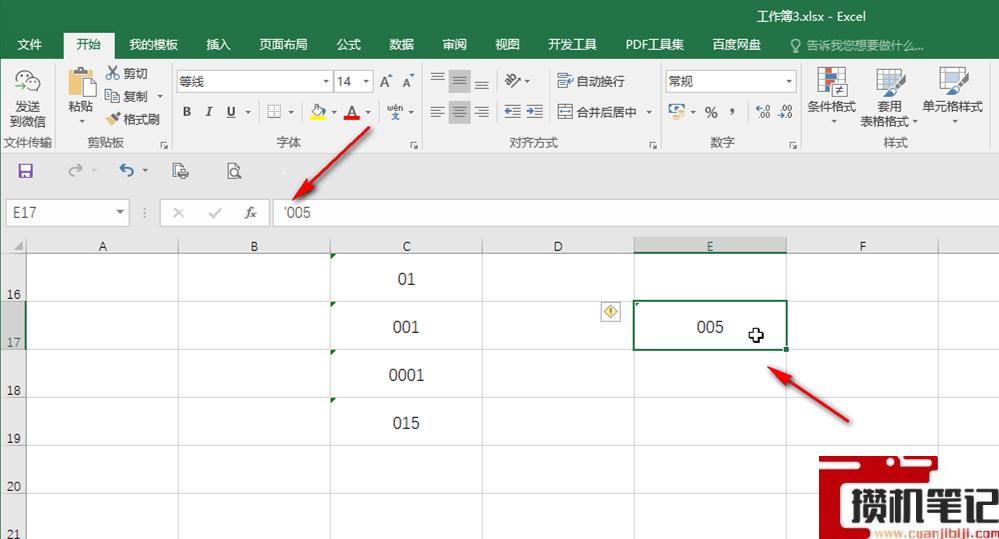Toggle Wrap Text (自动换行)
Screen dimensions: 999x539
point(591,81)
